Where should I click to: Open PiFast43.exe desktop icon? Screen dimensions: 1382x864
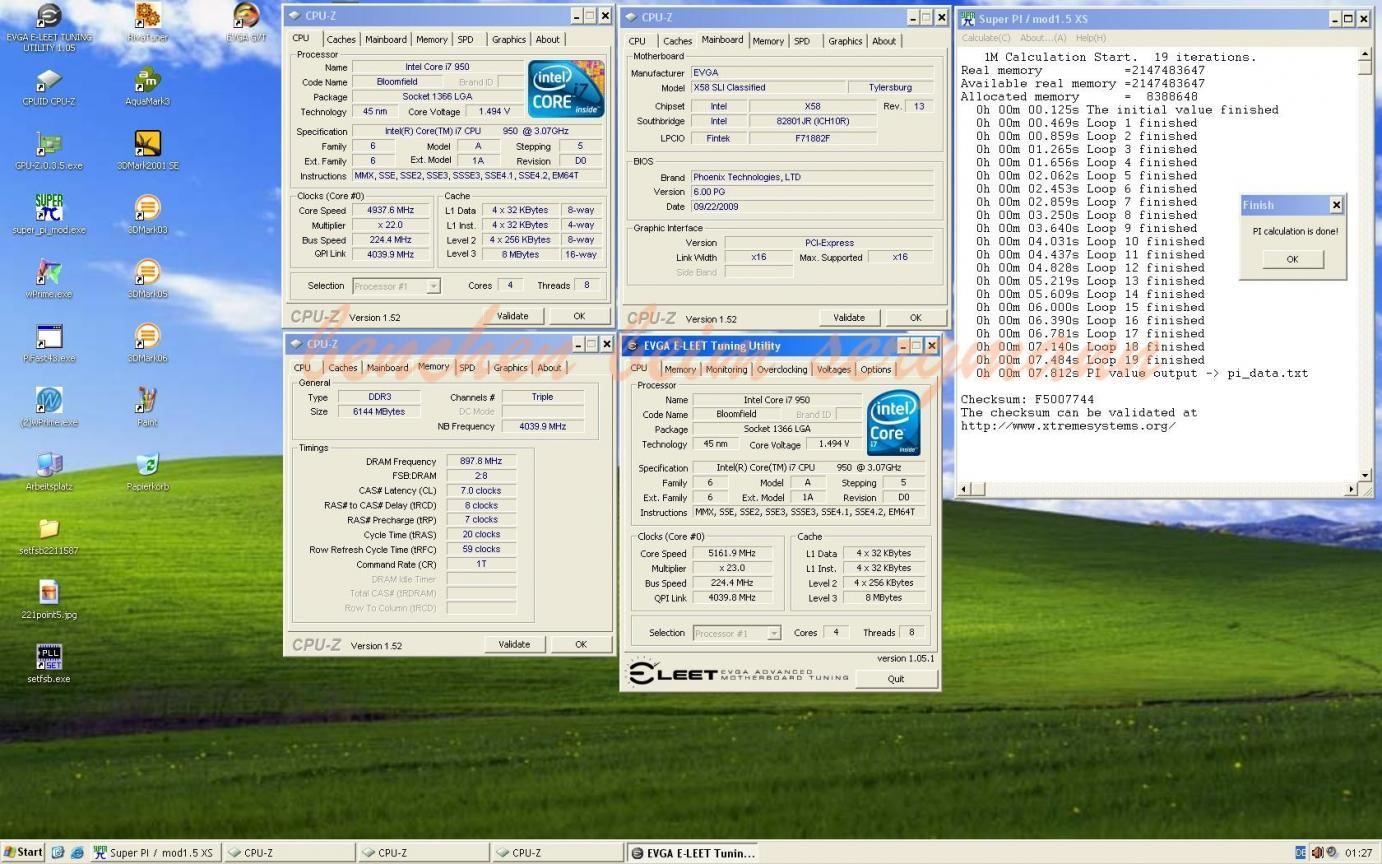click(48, 343)
